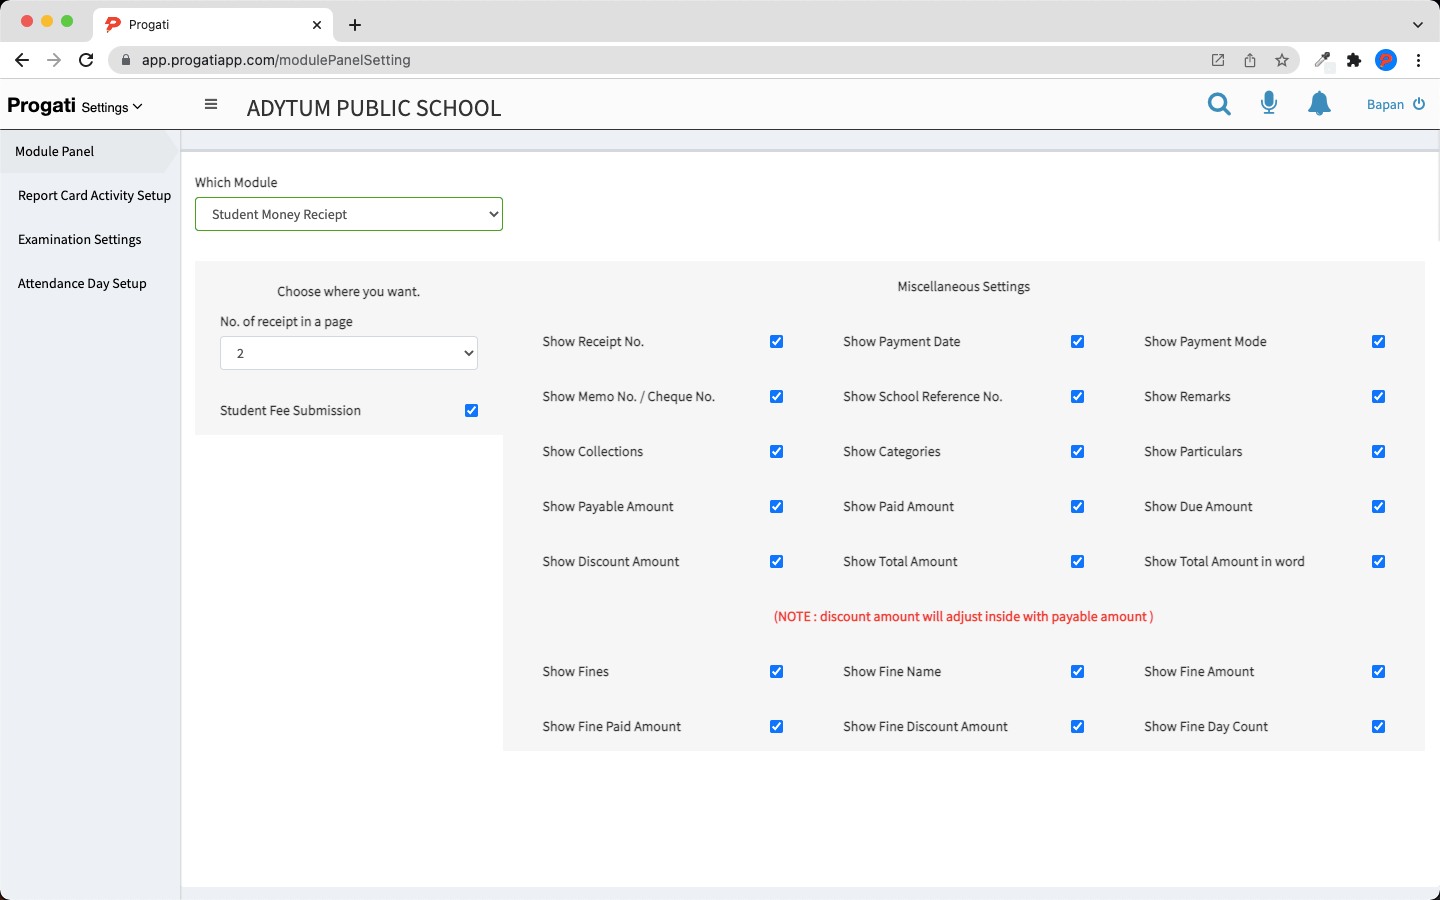Disable Show Collections

[x=776, y=451]
